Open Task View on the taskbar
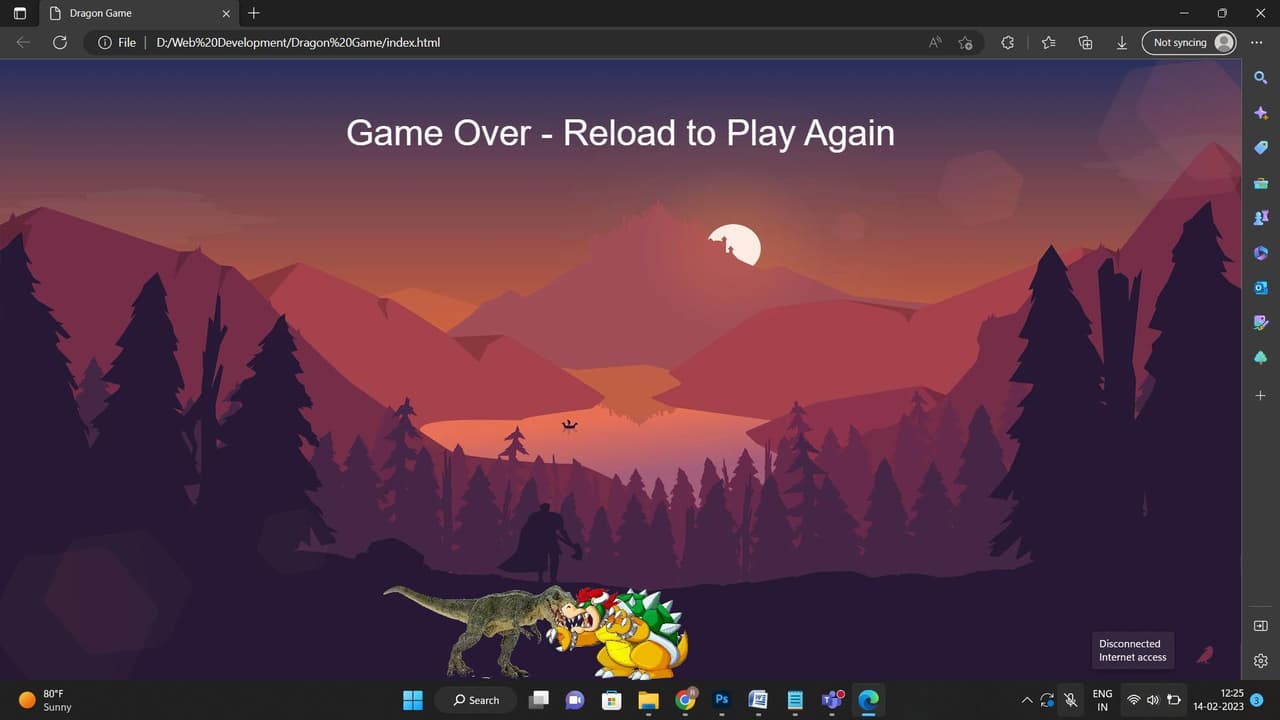 (540, 700)
